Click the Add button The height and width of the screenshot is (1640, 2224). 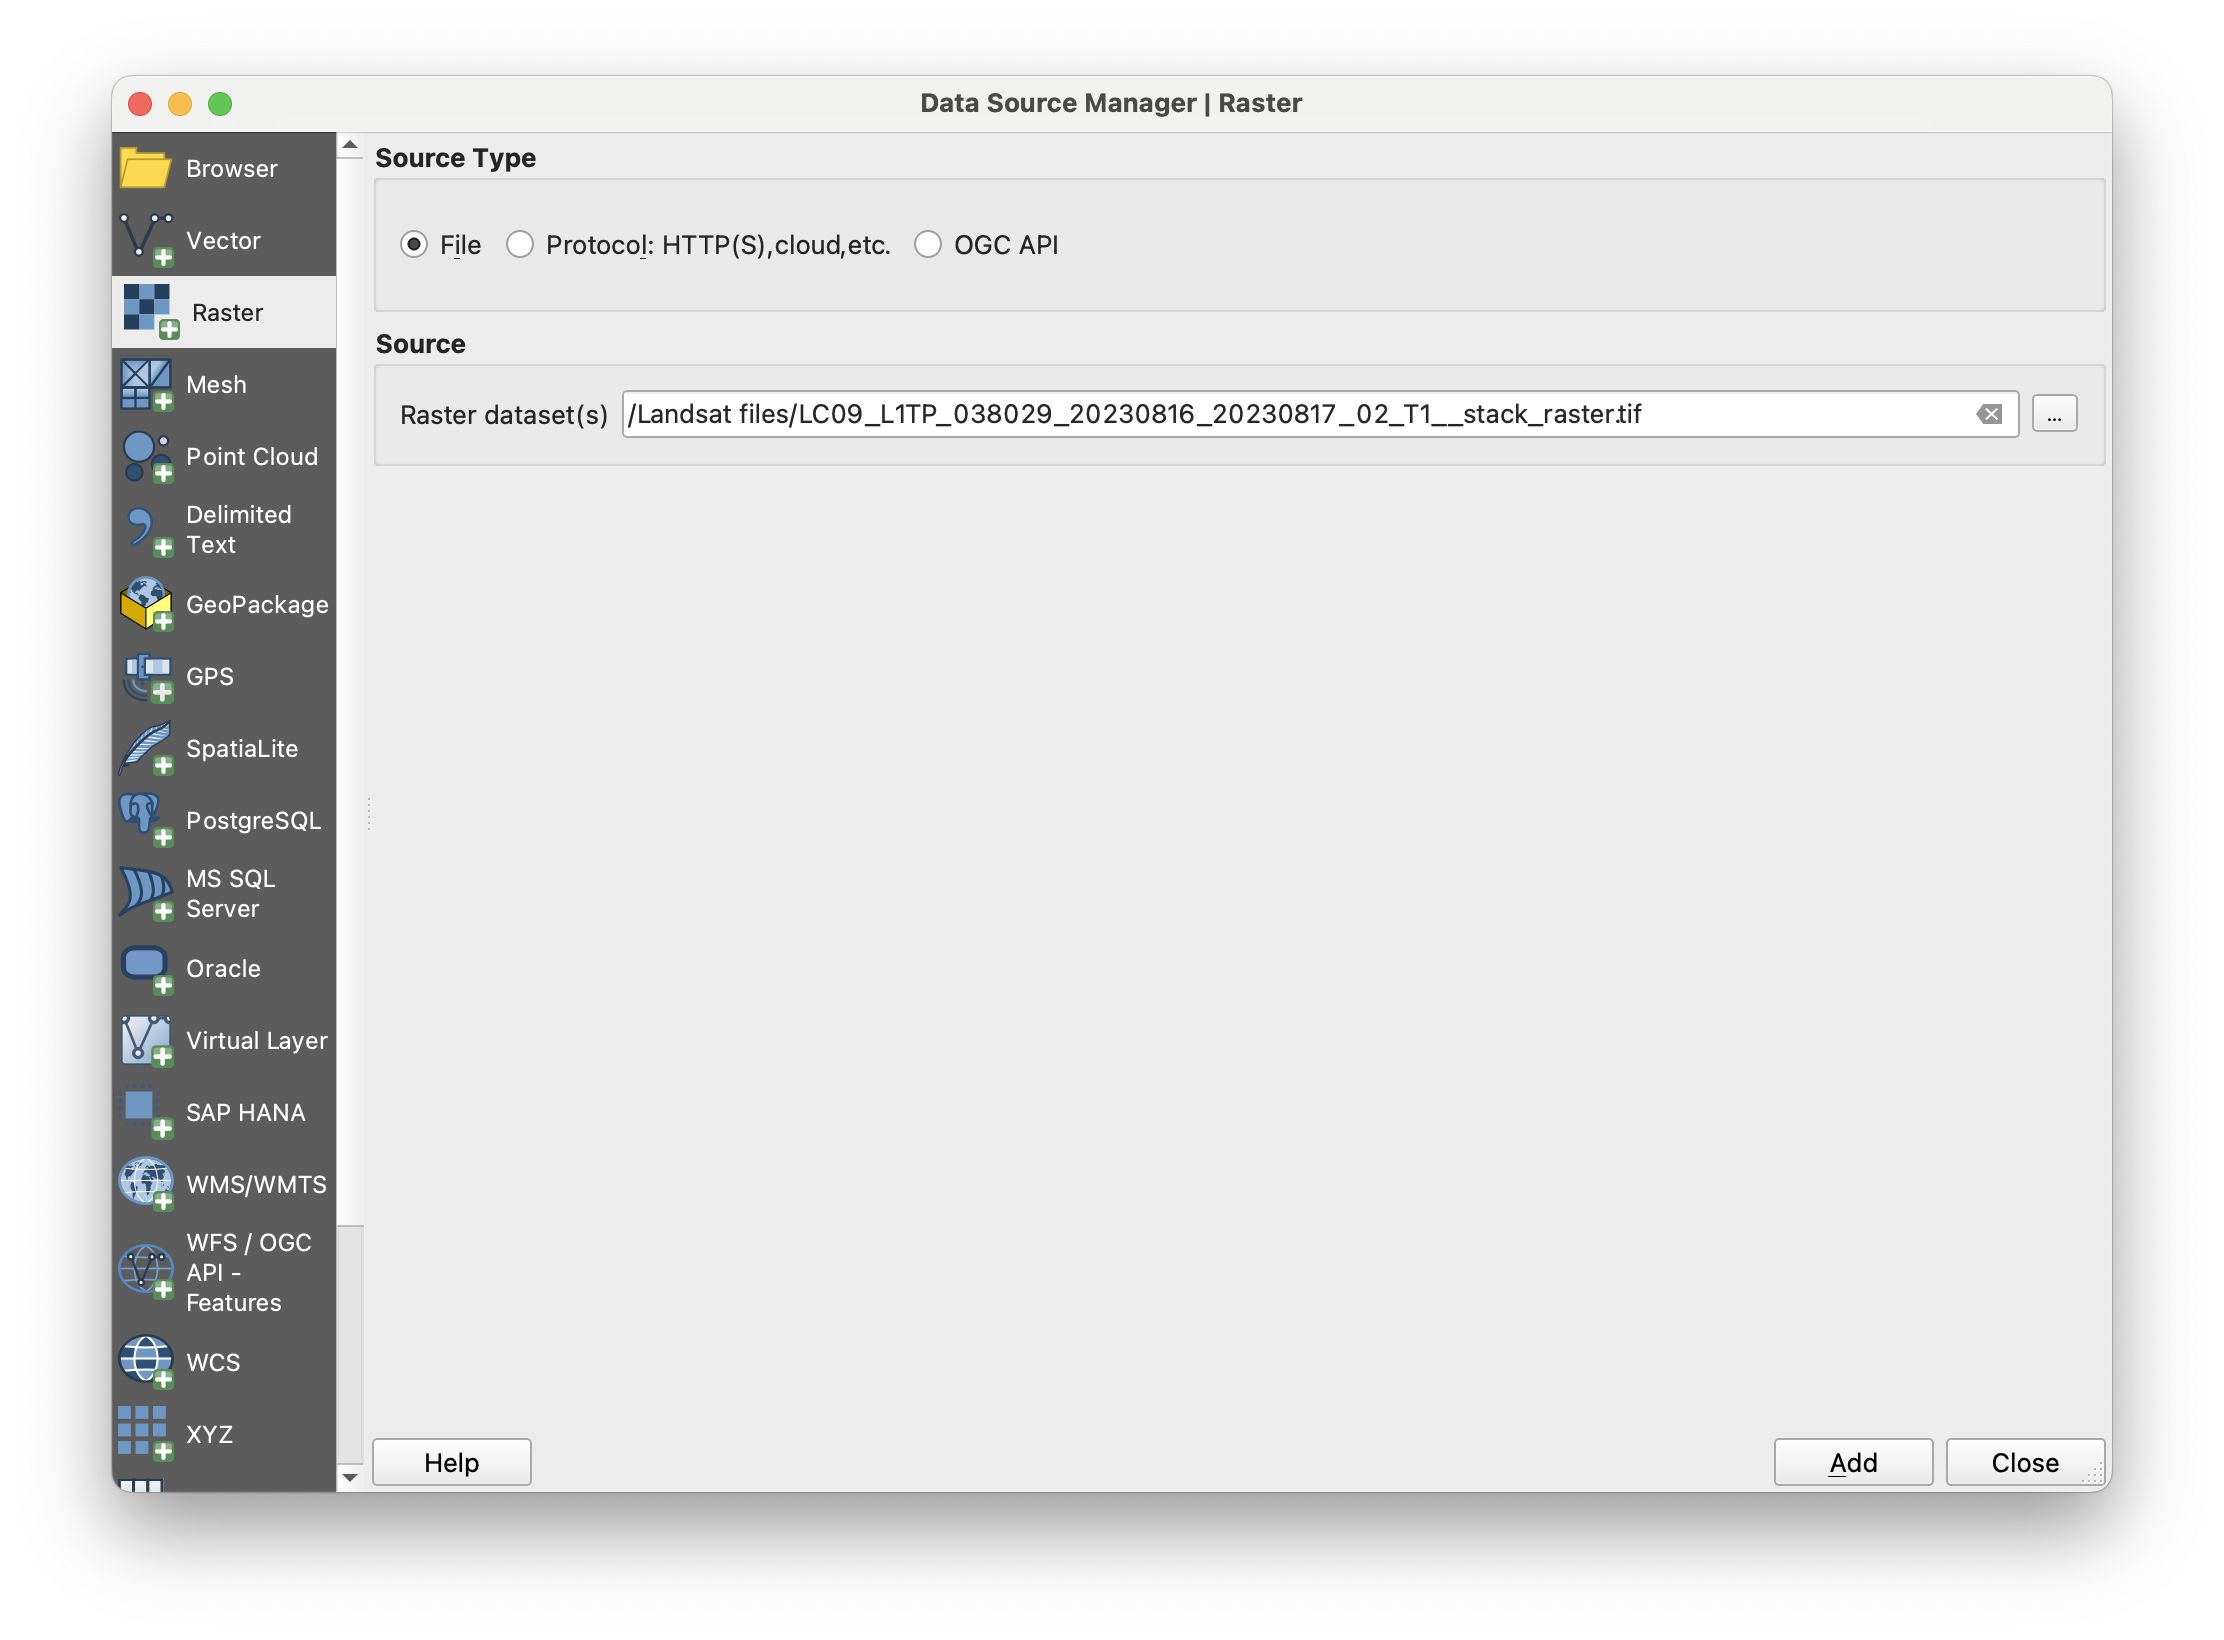coord(1853,1462)
